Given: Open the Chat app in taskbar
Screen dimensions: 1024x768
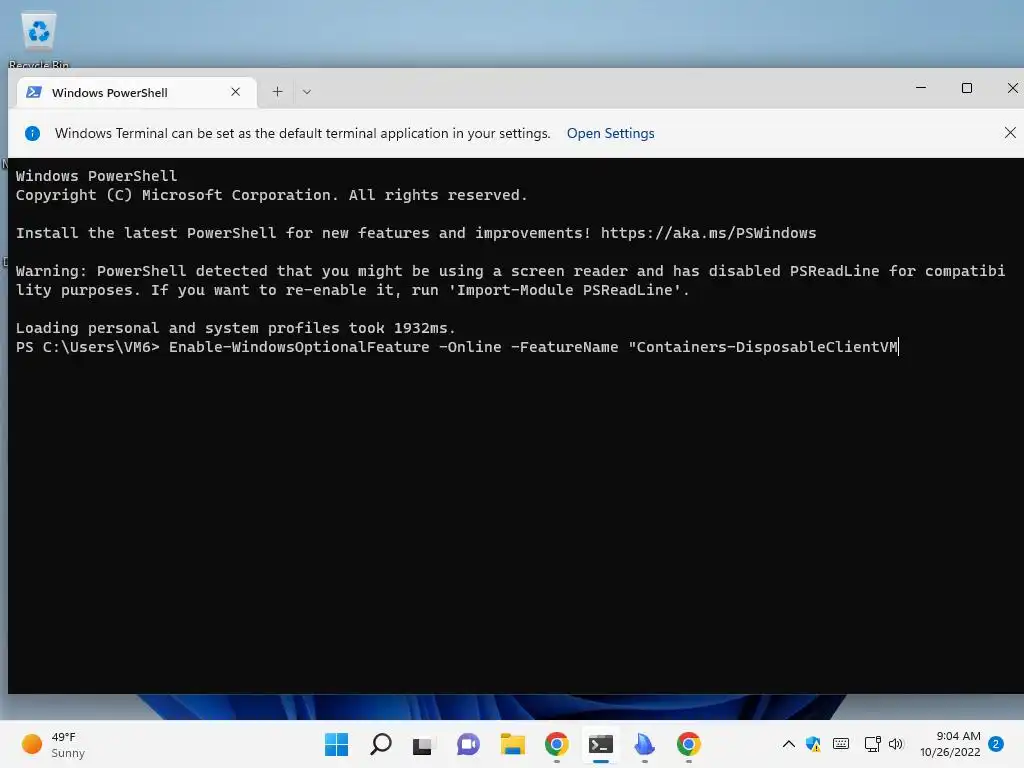Looking at the screenshot, I should (468, 744).
